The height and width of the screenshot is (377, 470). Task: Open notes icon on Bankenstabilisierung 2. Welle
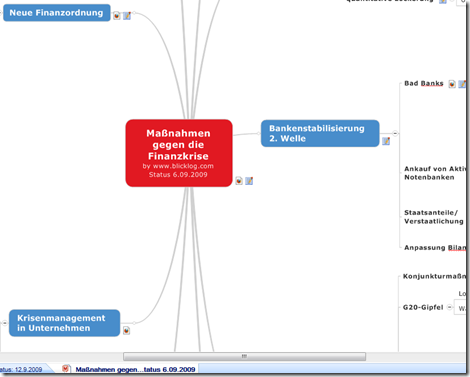coord(386,141)
